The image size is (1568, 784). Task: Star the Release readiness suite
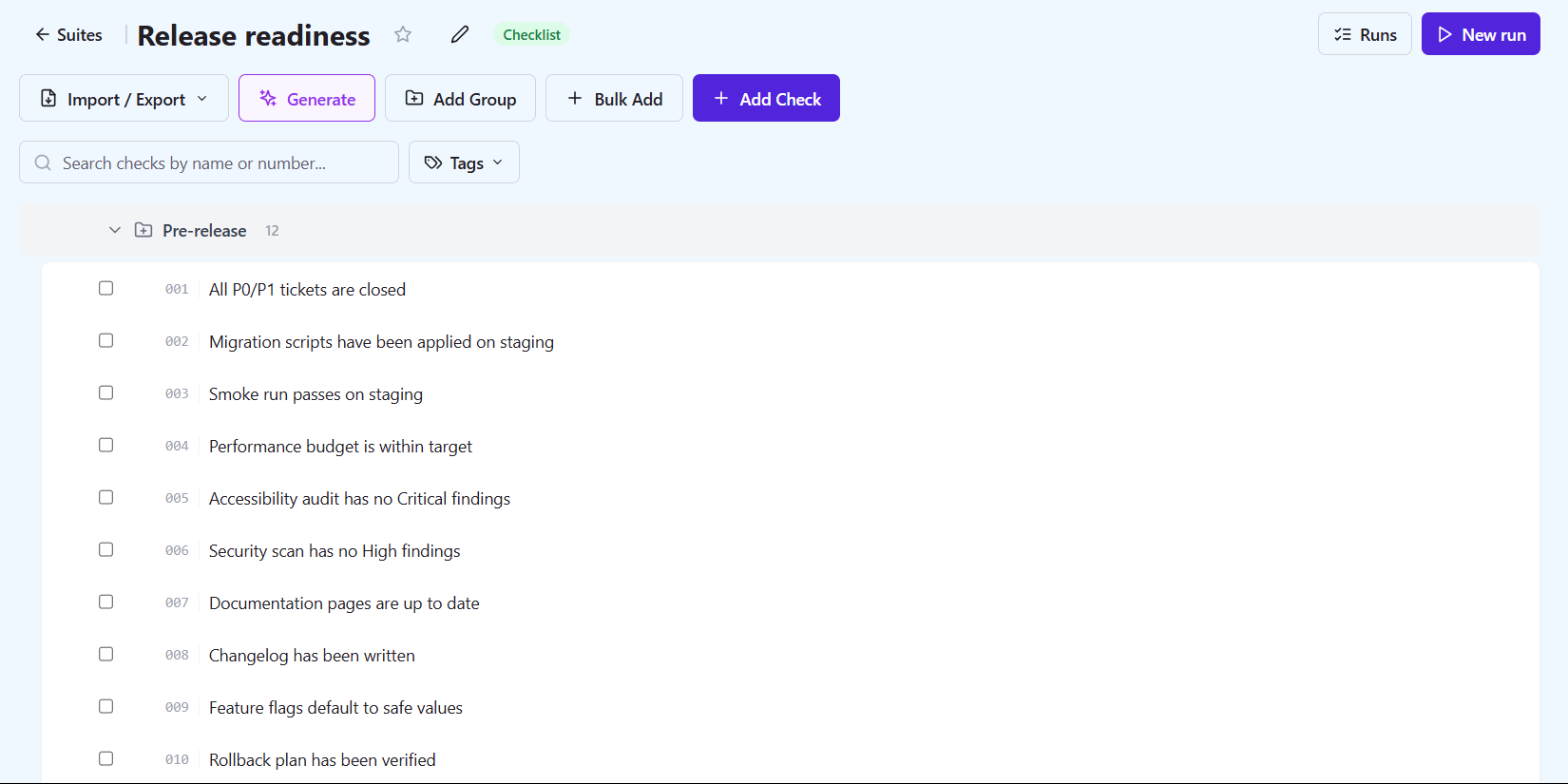403,35
